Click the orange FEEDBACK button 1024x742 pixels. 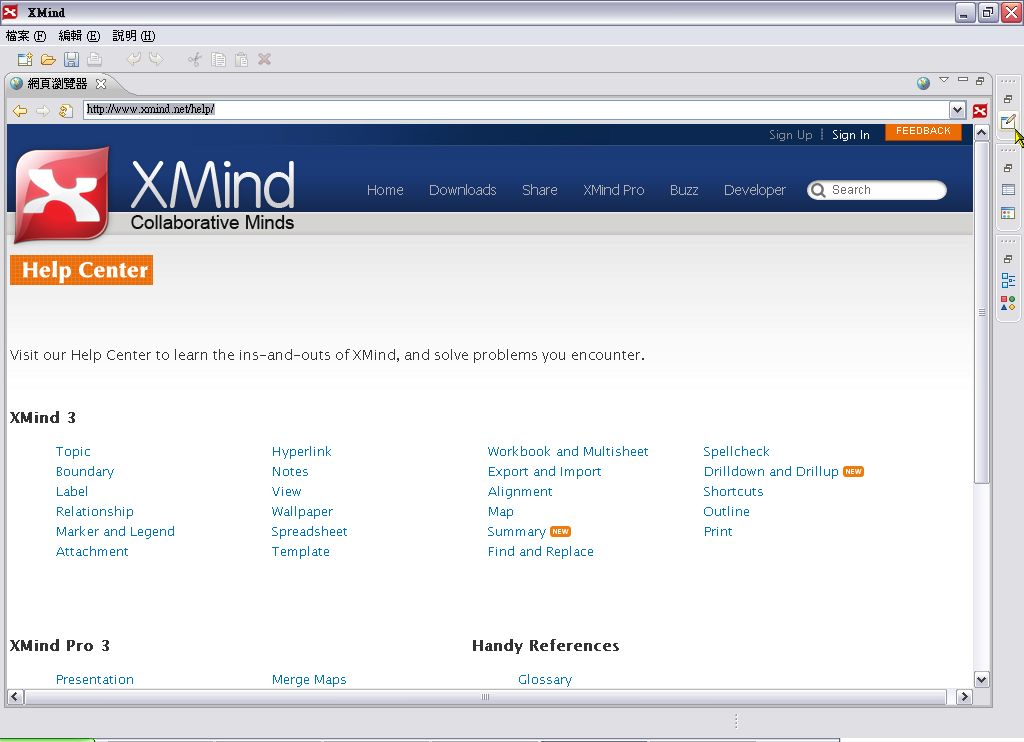[x=923, y=131]
